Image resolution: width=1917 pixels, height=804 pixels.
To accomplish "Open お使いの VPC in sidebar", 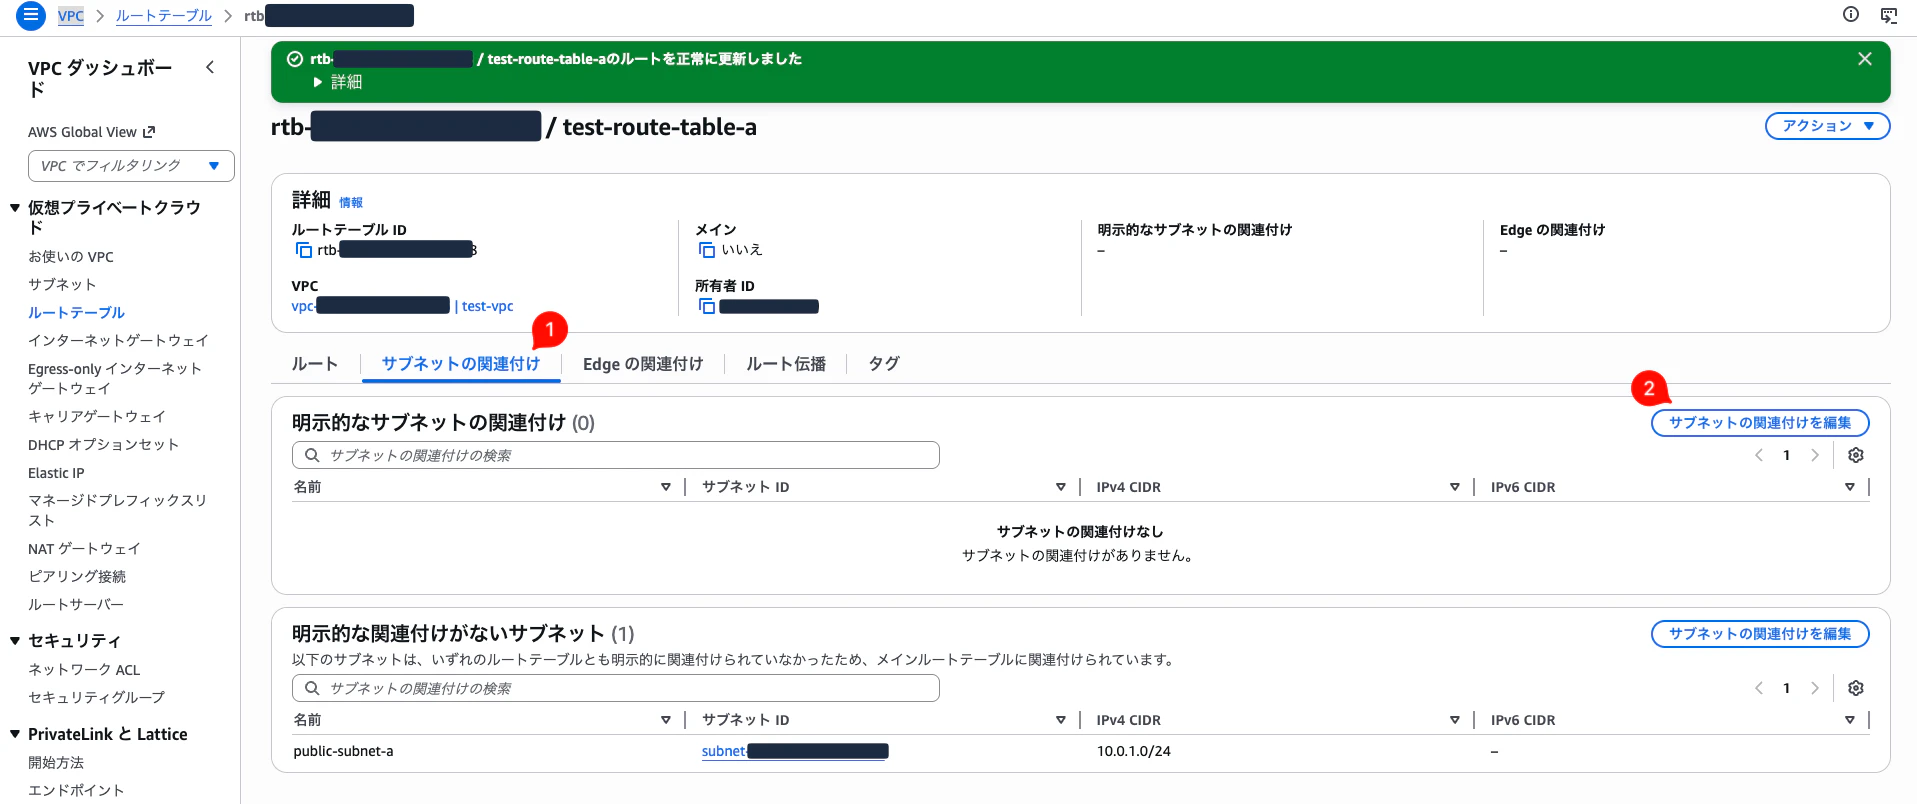I will [71, 257].
